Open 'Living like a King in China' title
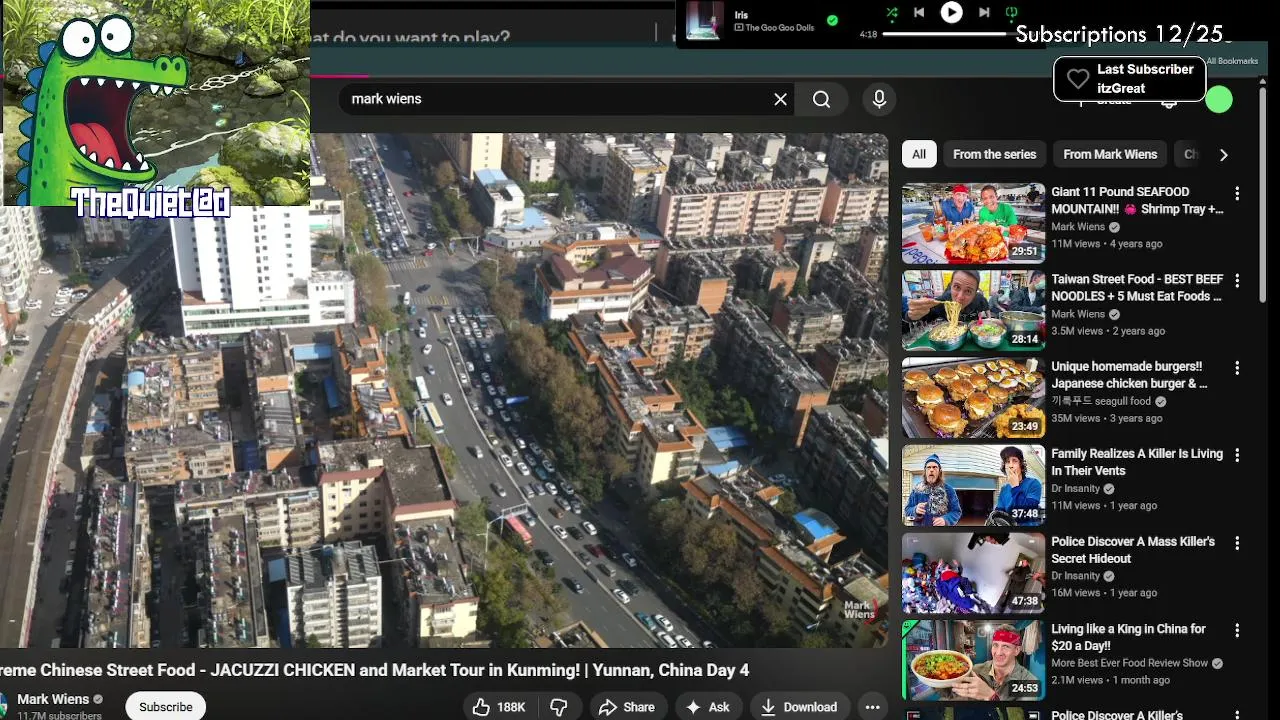The image size is (1280, 720). tap(1128, 637)
